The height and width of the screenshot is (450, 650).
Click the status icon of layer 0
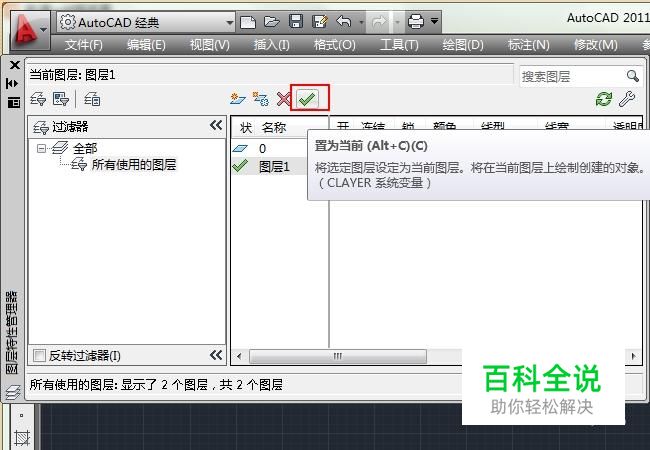point(240,148)
